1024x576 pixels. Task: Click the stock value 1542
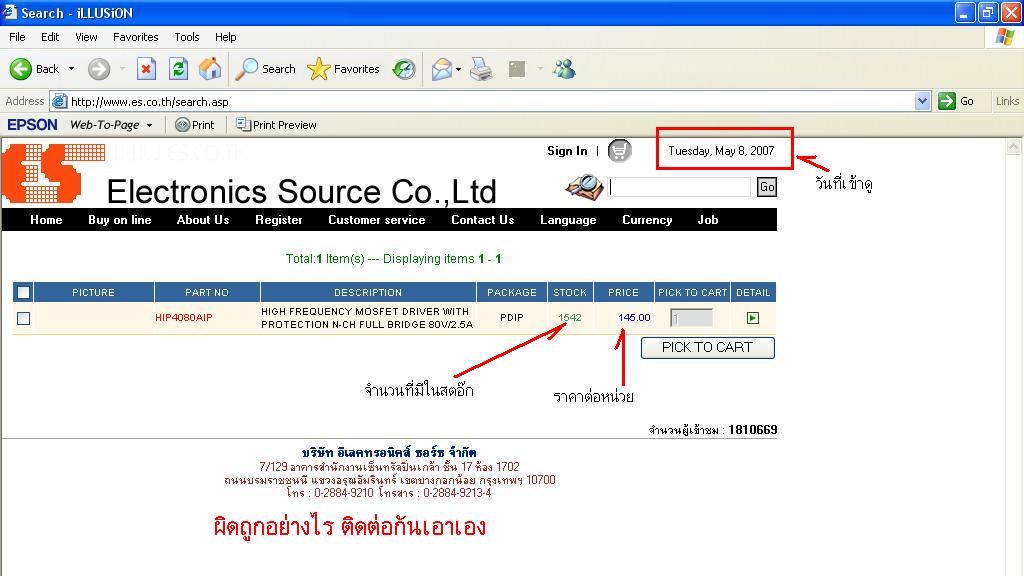(569, 317)
